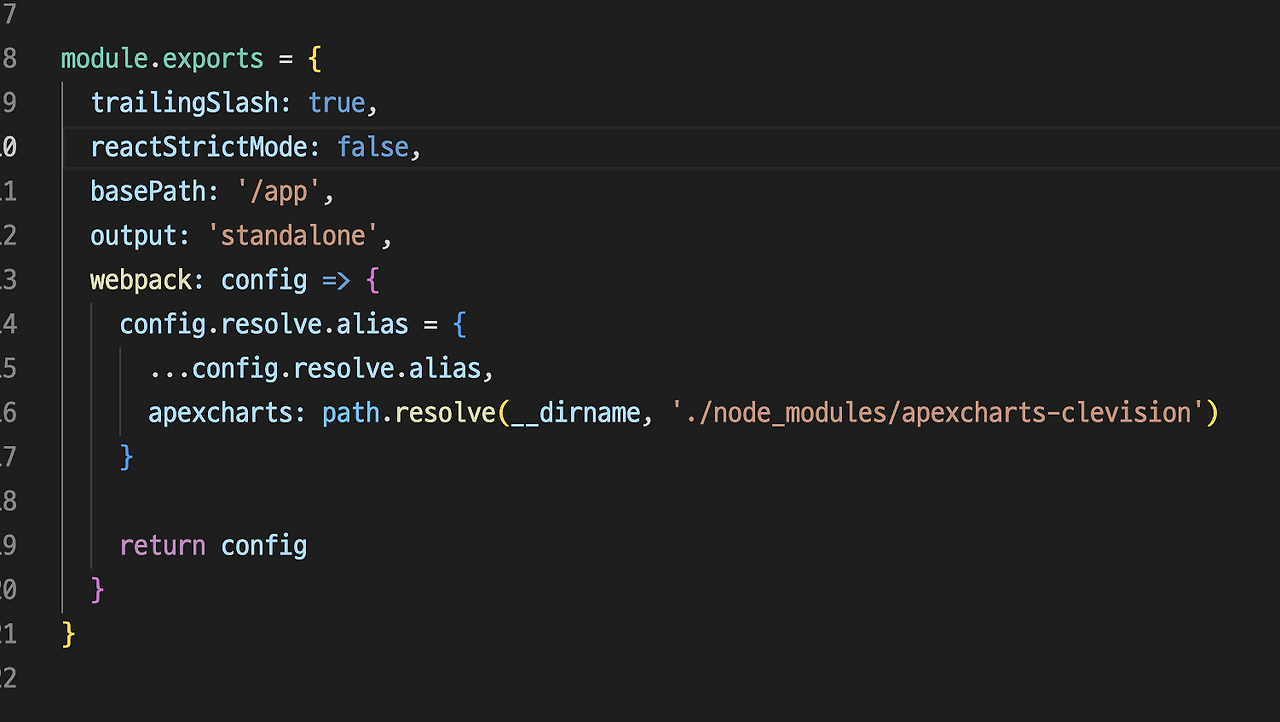Click the './node_modules/apexcharts-clevision' string
The height and width of the screenshot is (722, 1280).
tap(939, 412)
